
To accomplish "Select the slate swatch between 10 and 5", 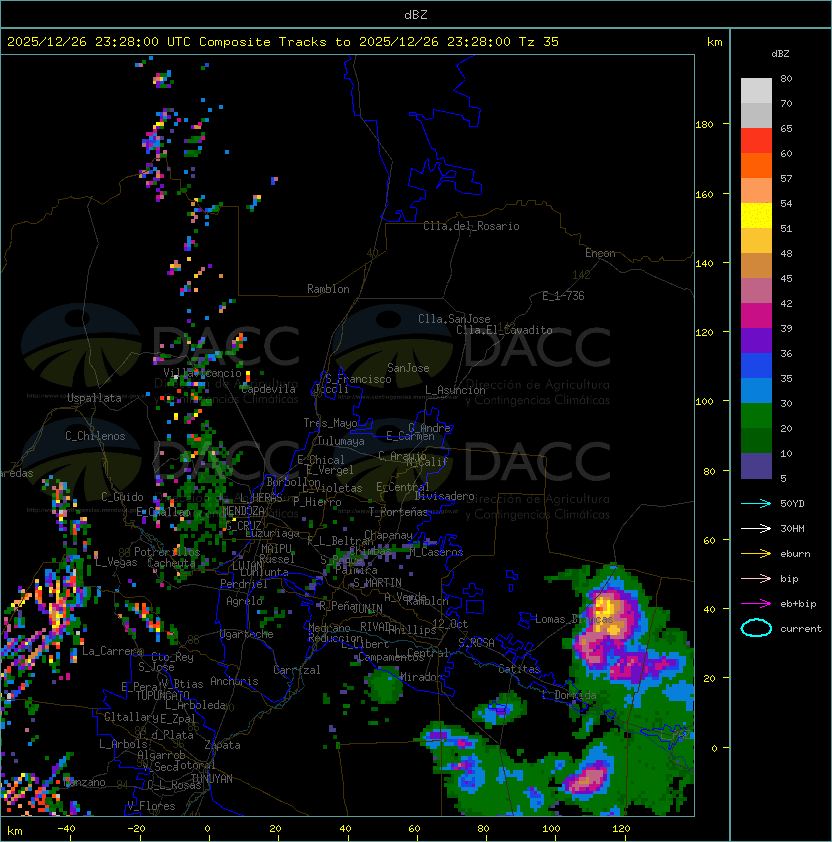I will 756,466.
